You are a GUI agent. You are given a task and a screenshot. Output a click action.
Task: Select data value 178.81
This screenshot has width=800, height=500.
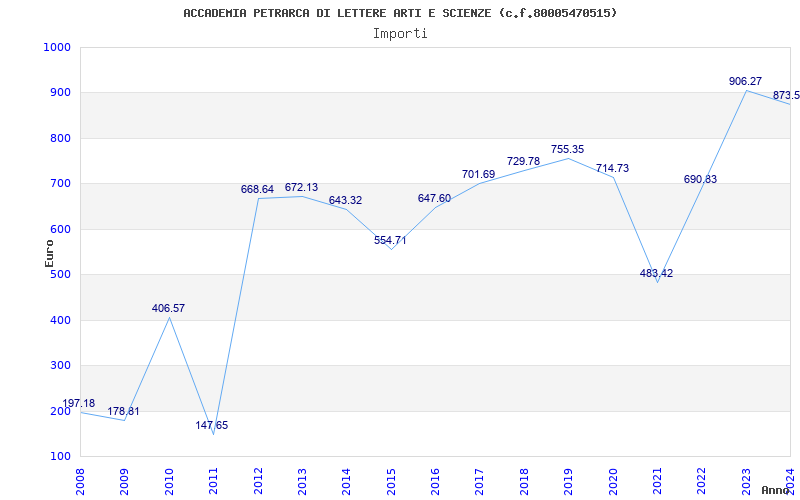pos(123,412)
